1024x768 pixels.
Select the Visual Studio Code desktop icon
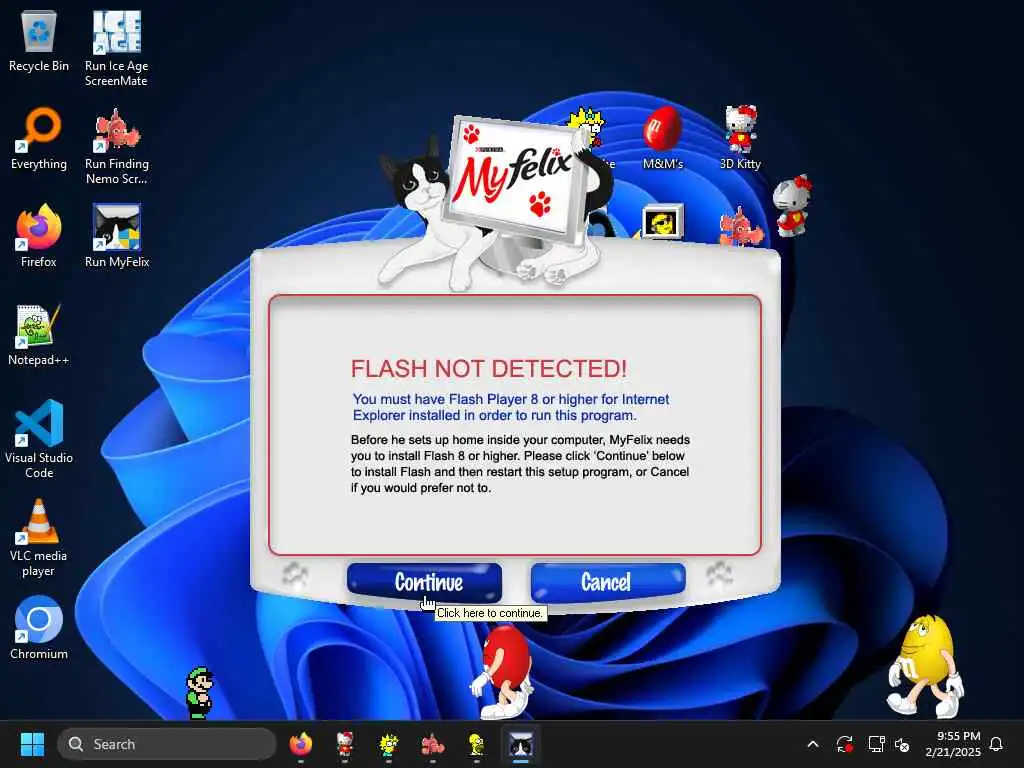pyautogui.click(x=39, y=439)
